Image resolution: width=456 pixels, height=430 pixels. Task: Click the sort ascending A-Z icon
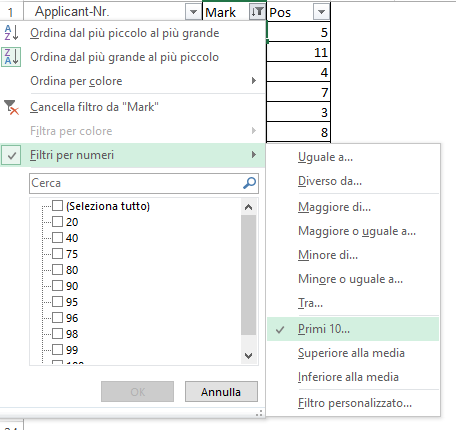pos(11,33)
